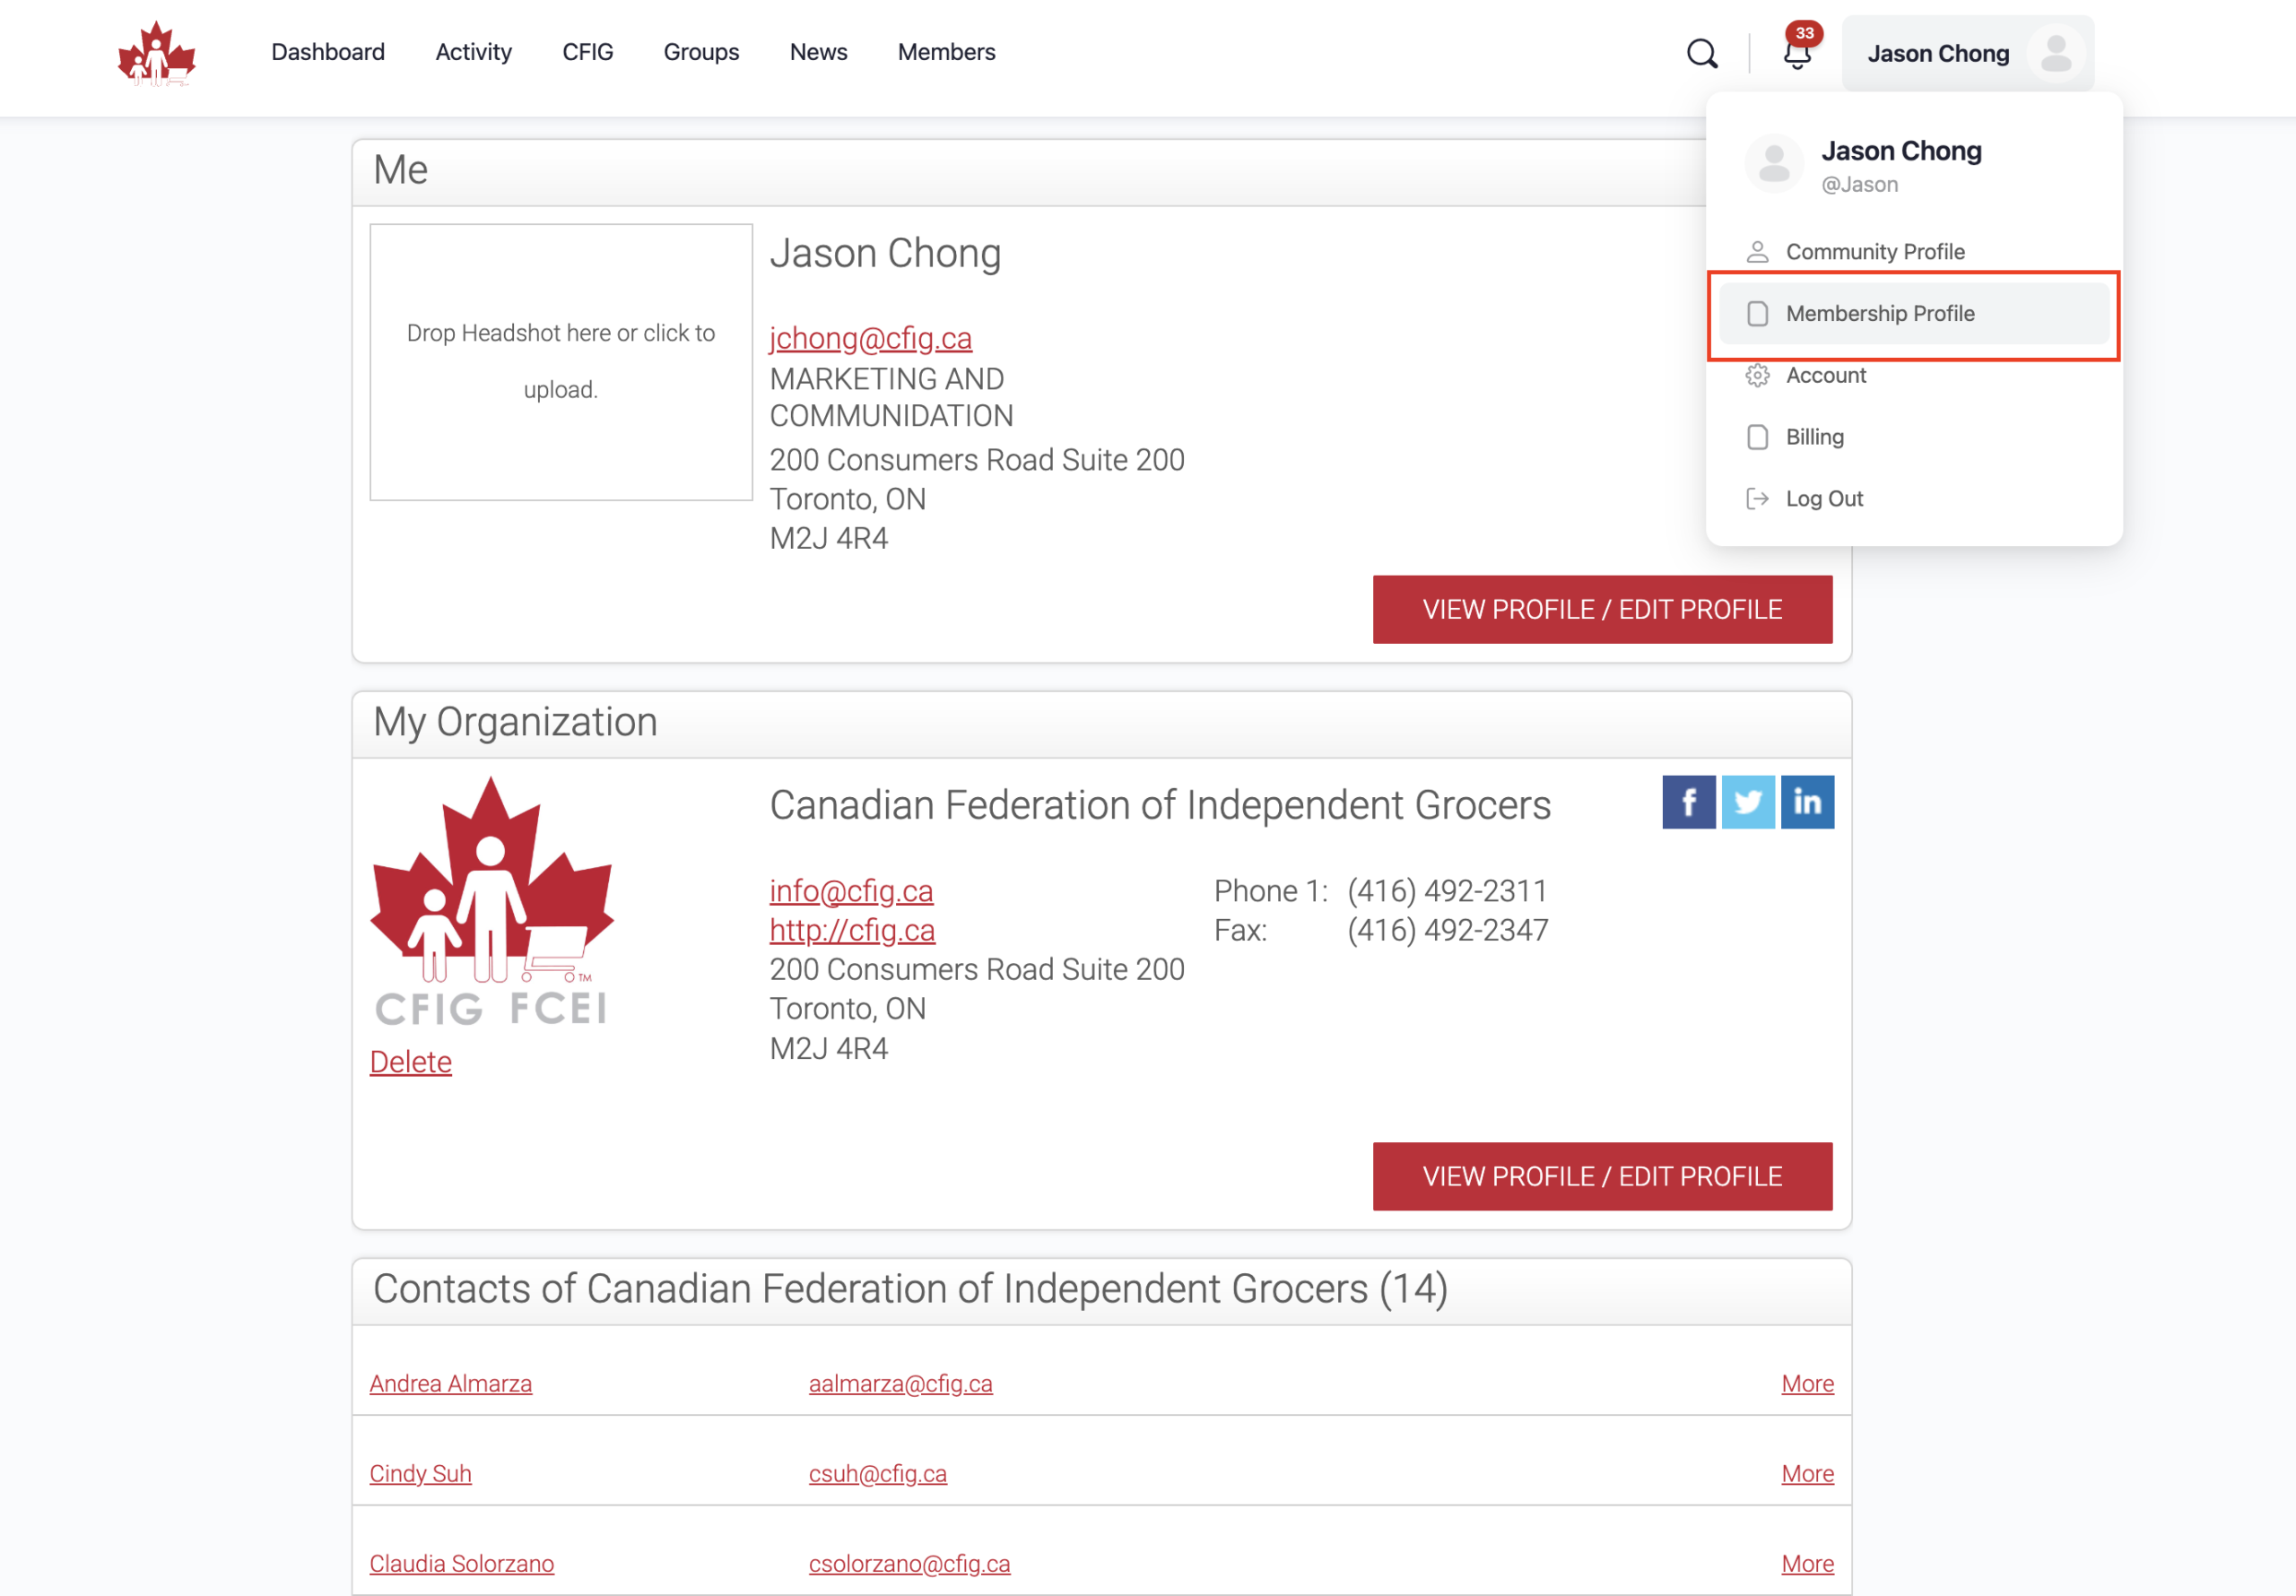
Task: Click Delete link under organization logo
Action: [x=411, y=1062]
